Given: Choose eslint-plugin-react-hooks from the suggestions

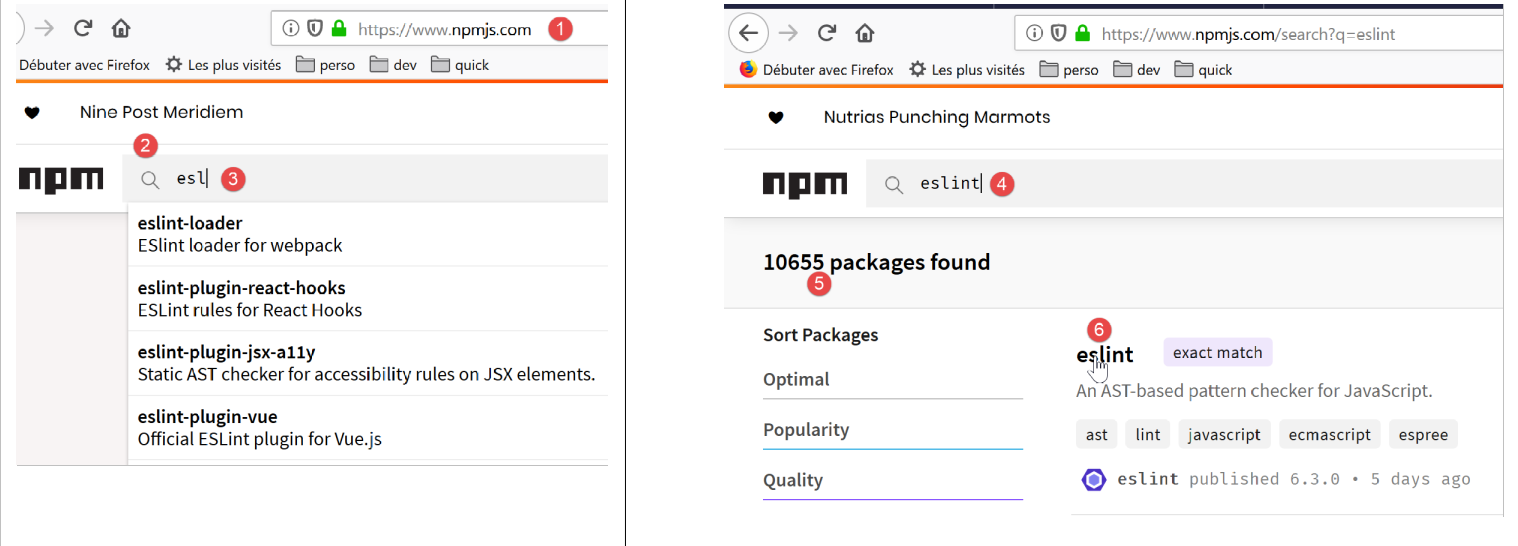Looking at the screenshot, I should (x=241, y=288).
